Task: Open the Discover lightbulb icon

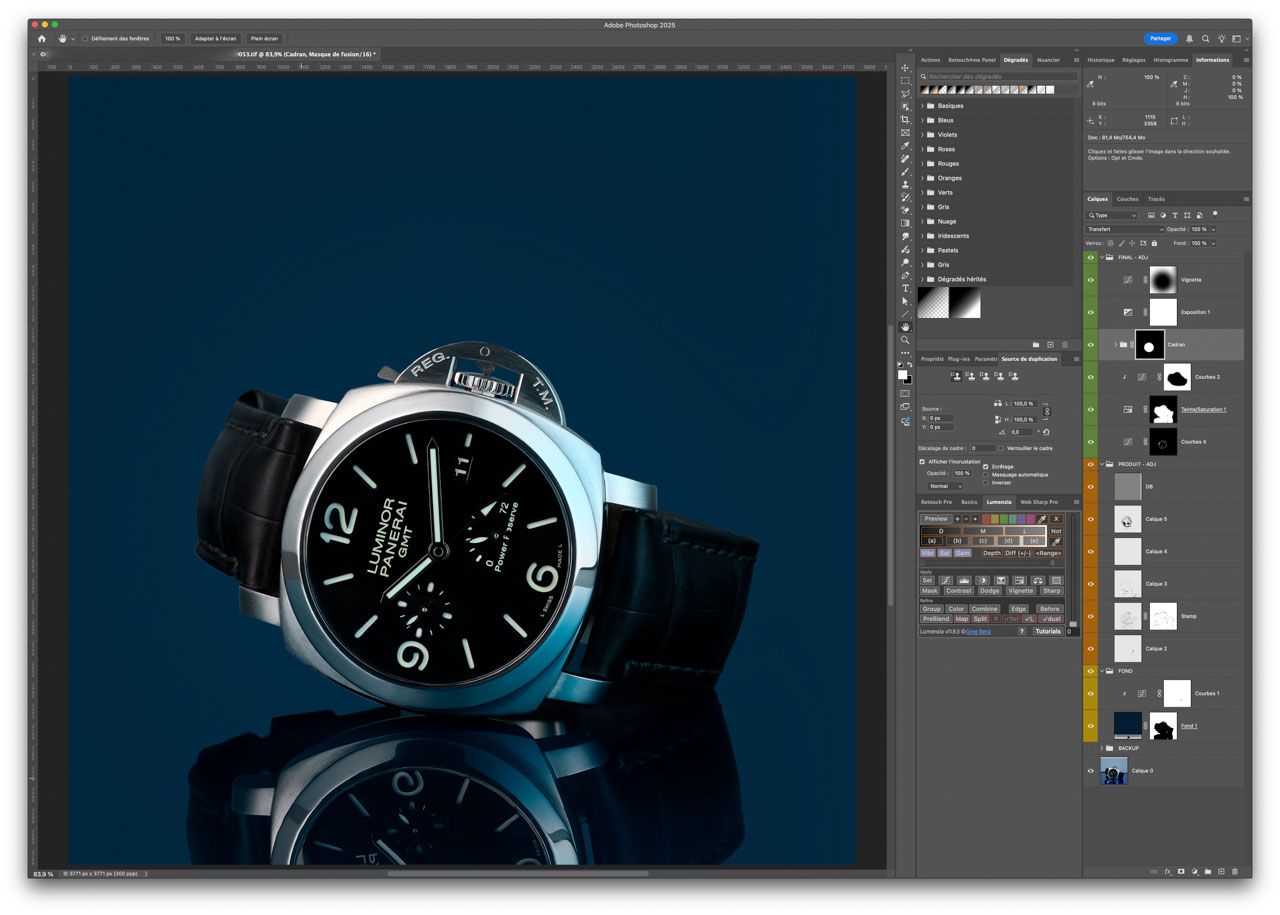Action: [x=1221, y=38]
